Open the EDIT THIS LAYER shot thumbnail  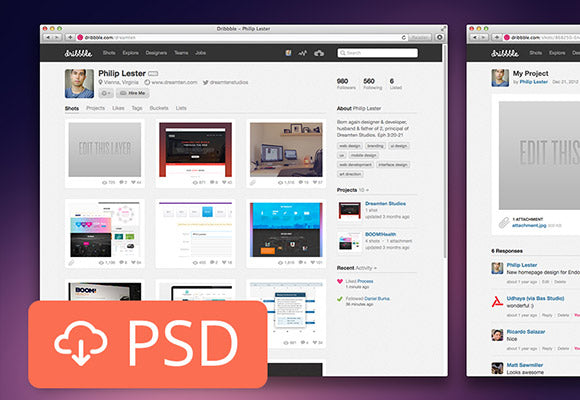pos(105,149)
